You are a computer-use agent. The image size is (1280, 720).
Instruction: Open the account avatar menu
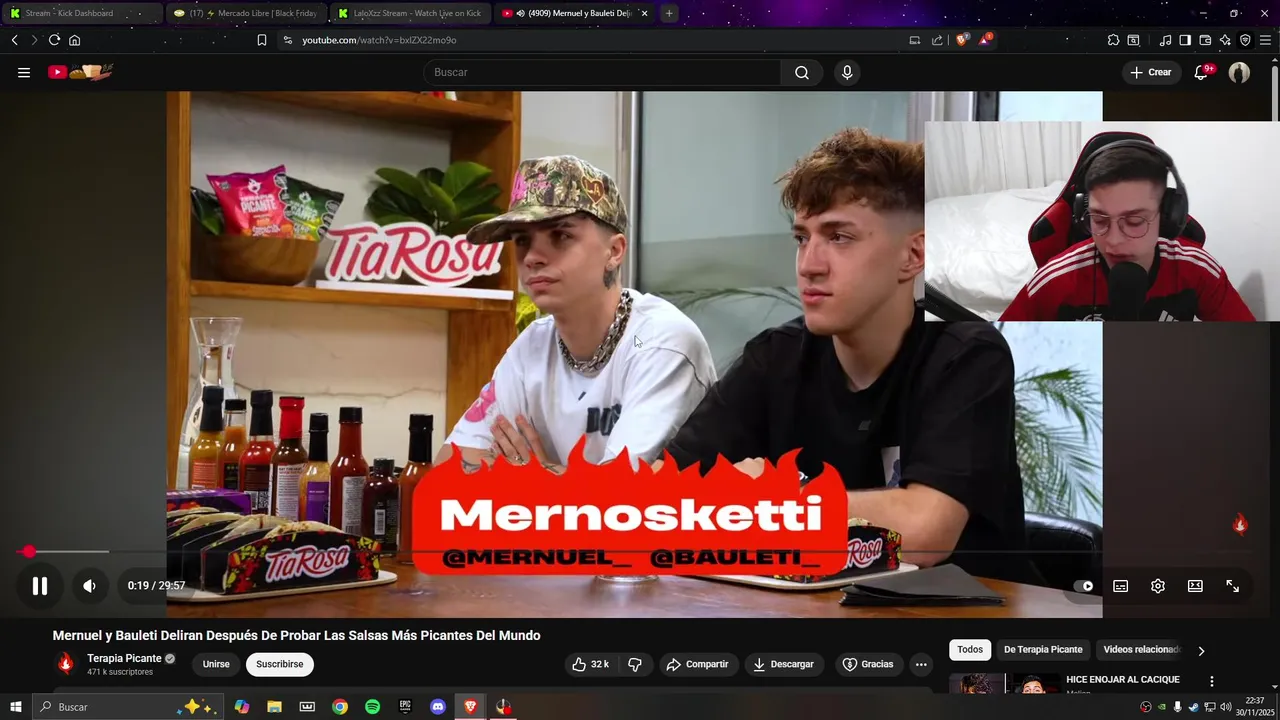(x=1239, y=72)
